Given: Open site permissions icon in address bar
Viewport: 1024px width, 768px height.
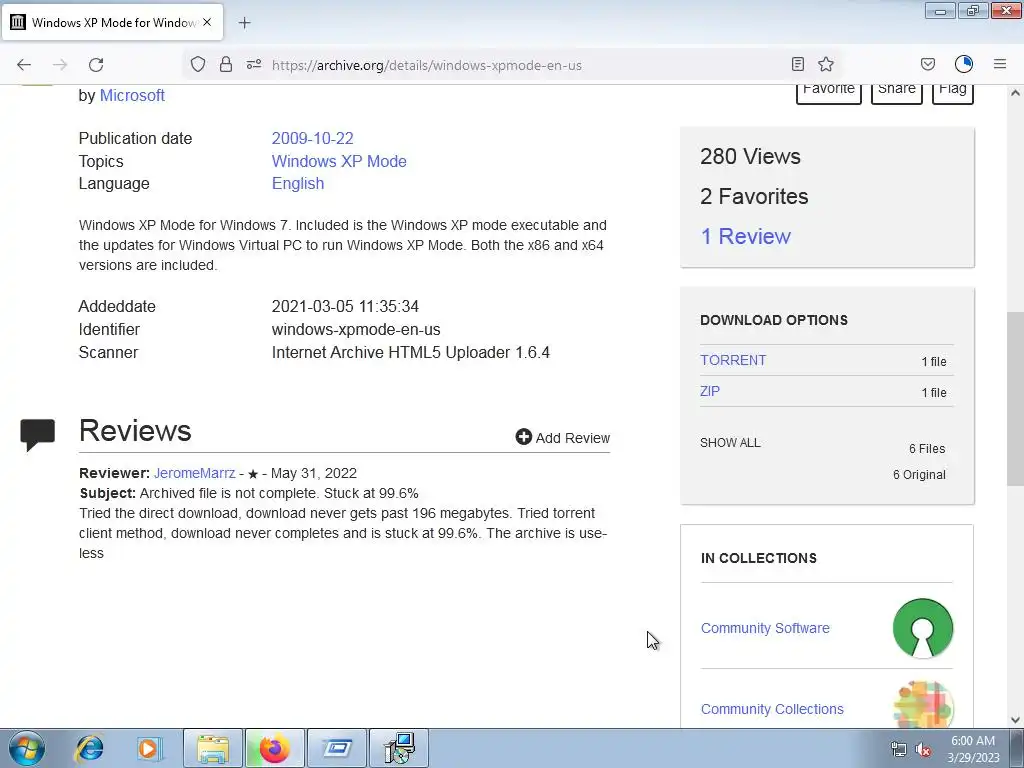Looking at the screenshot, I should pos(254,64).
